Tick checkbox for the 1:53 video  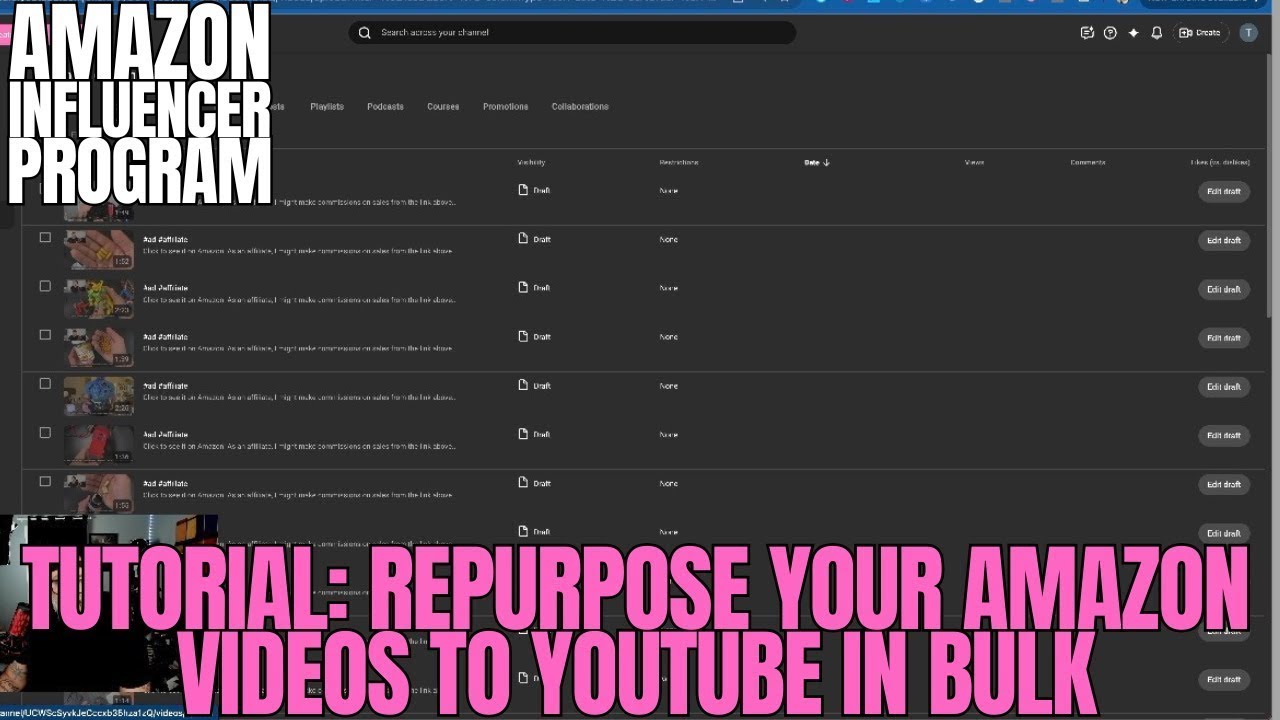(45, 482)
